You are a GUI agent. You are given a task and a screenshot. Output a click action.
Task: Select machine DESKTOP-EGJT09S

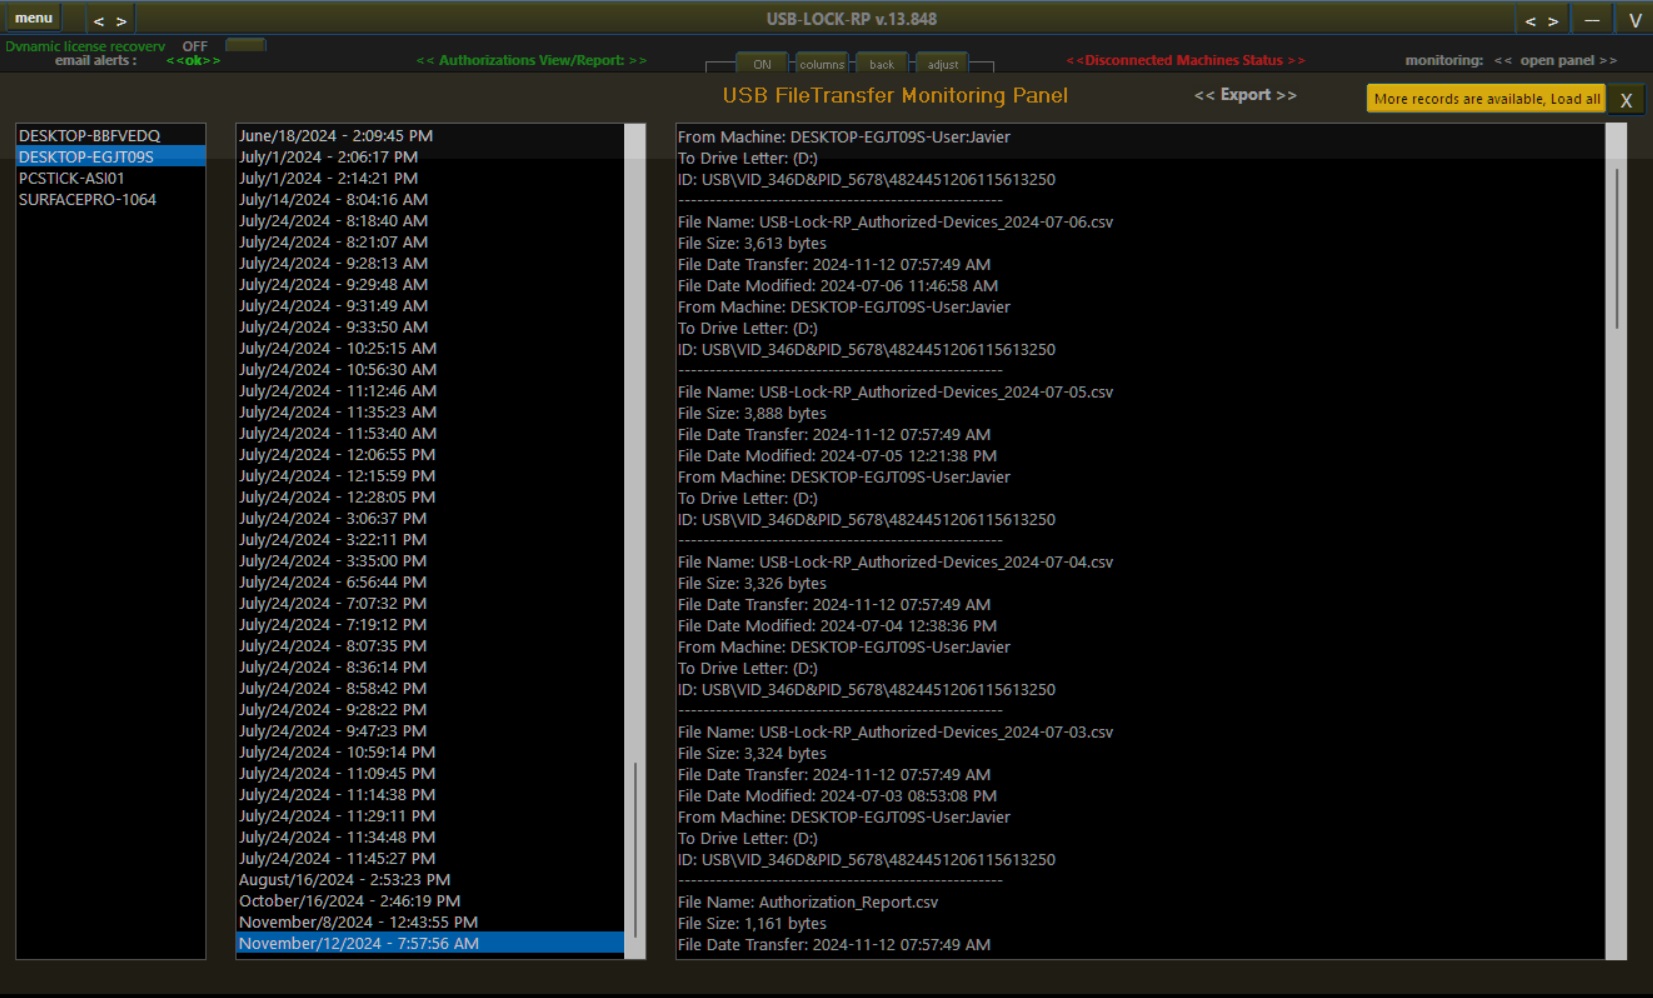pos(111,157)
